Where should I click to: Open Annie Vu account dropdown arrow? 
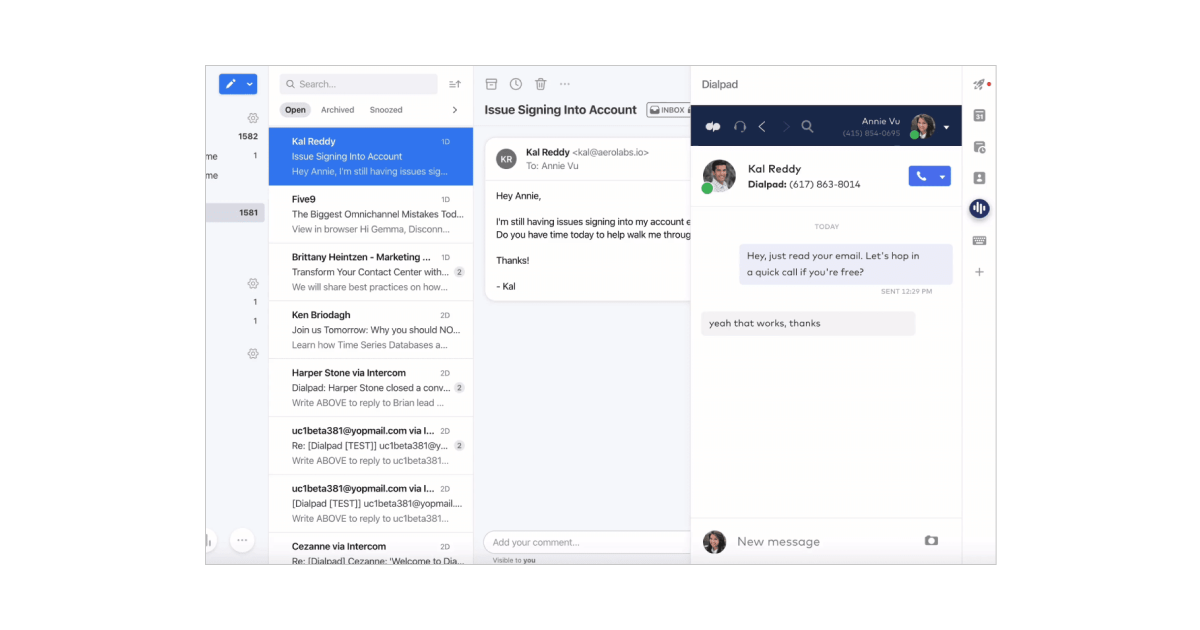947,127
